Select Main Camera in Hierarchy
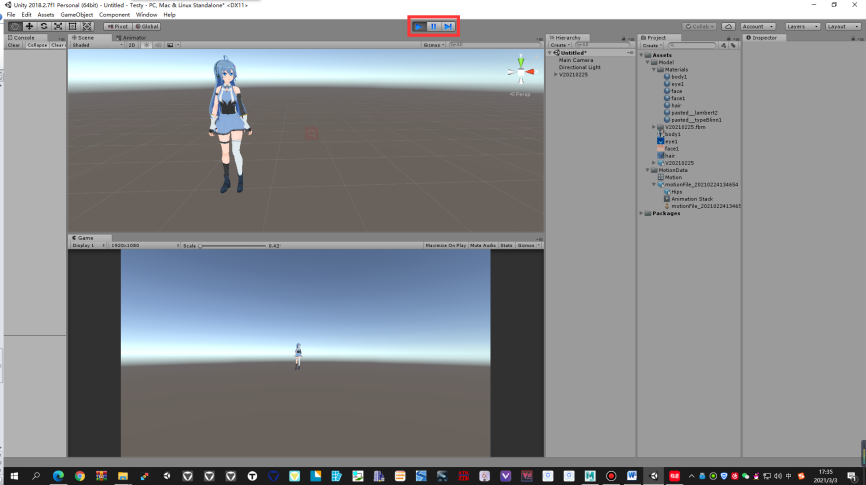Screen dimensions: 866x485 pos(575,60)
